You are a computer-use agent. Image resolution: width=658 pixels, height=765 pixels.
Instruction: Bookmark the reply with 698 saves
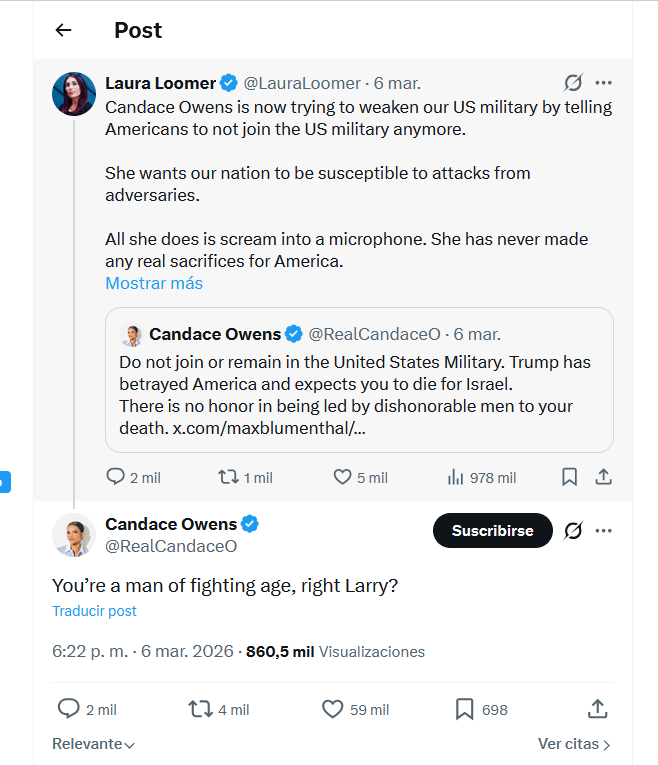coord(464,709)
